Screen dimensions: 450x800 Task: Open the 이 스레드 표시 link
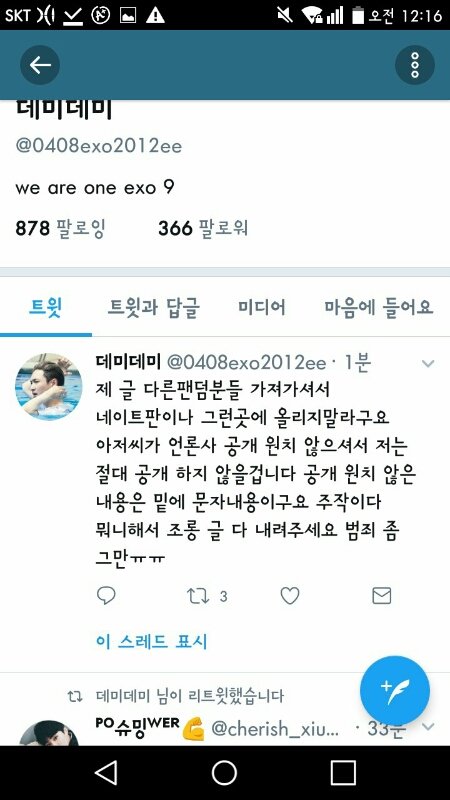pos(152,641)
